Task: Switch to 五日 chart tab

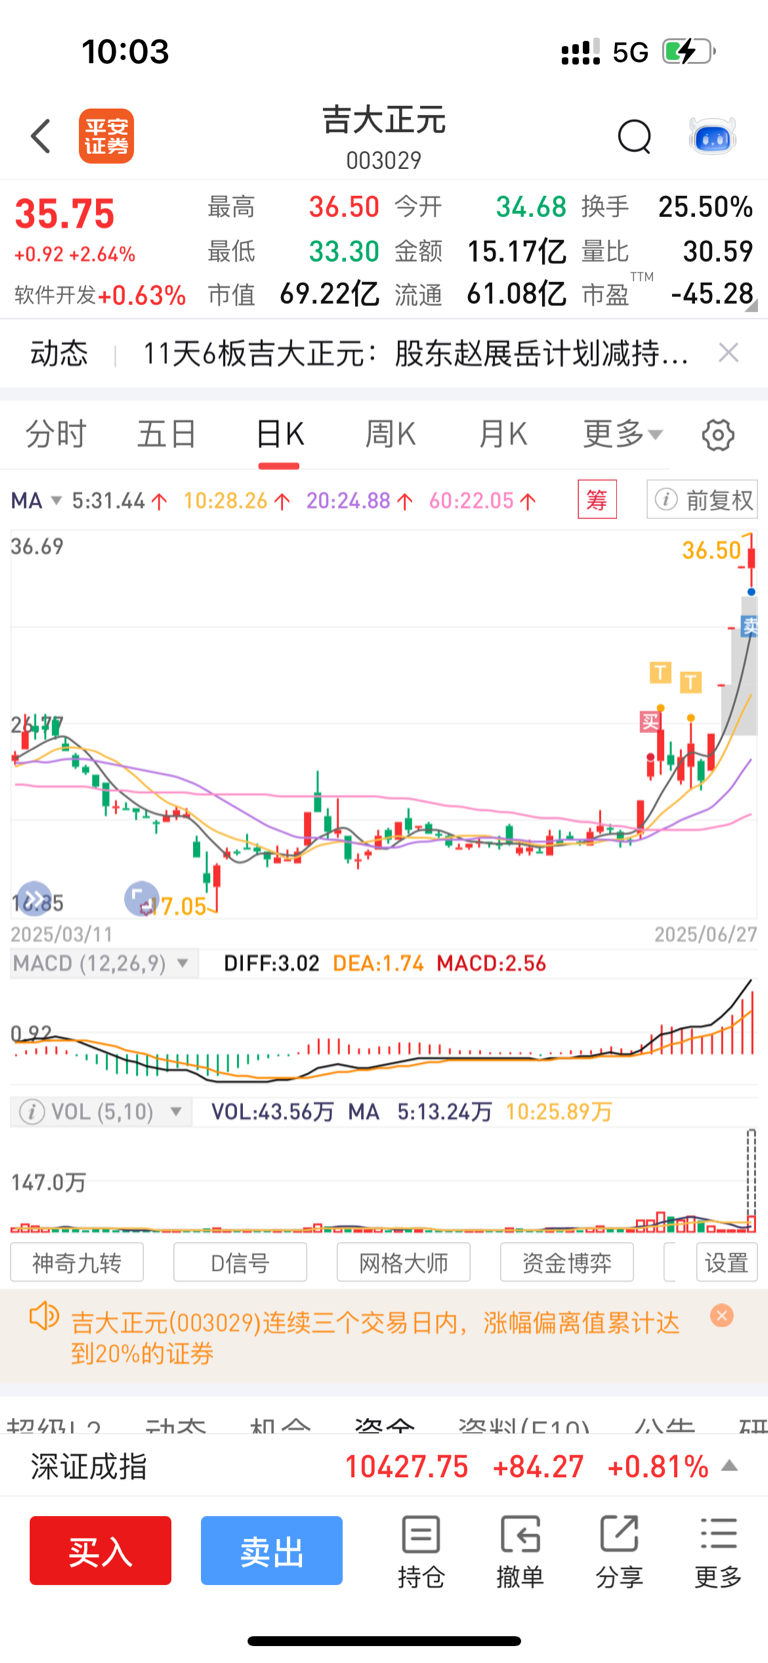Action: [167, 435]
